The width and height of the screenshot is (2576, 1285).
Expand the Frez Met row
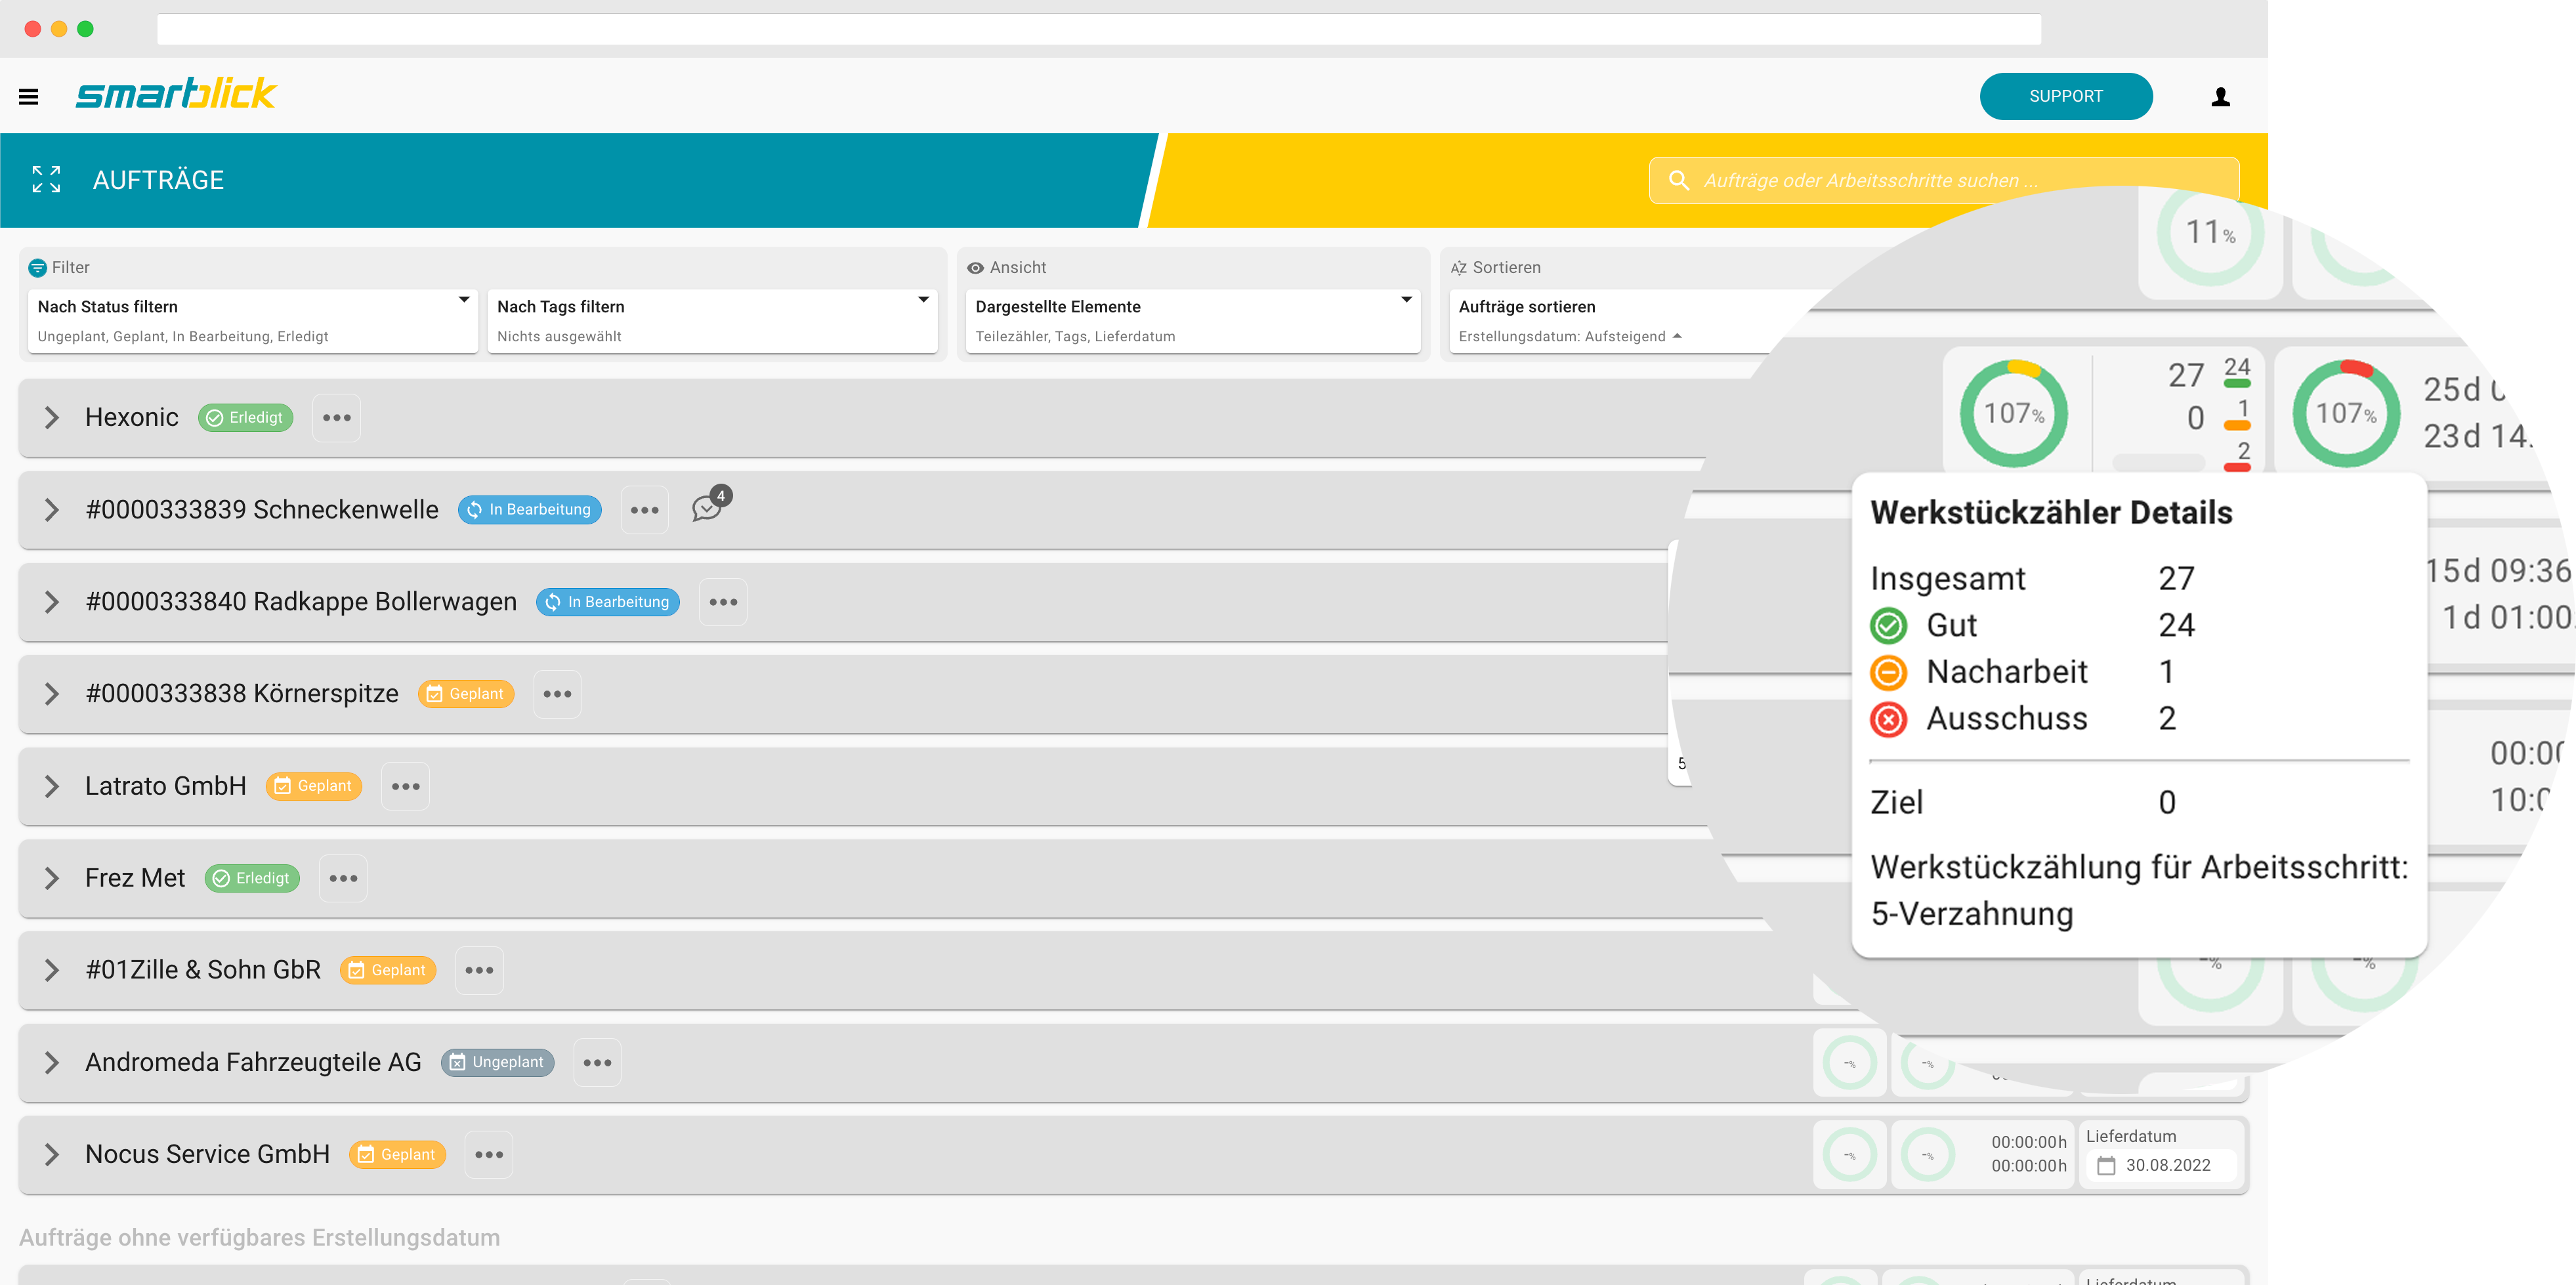point(51,878)
